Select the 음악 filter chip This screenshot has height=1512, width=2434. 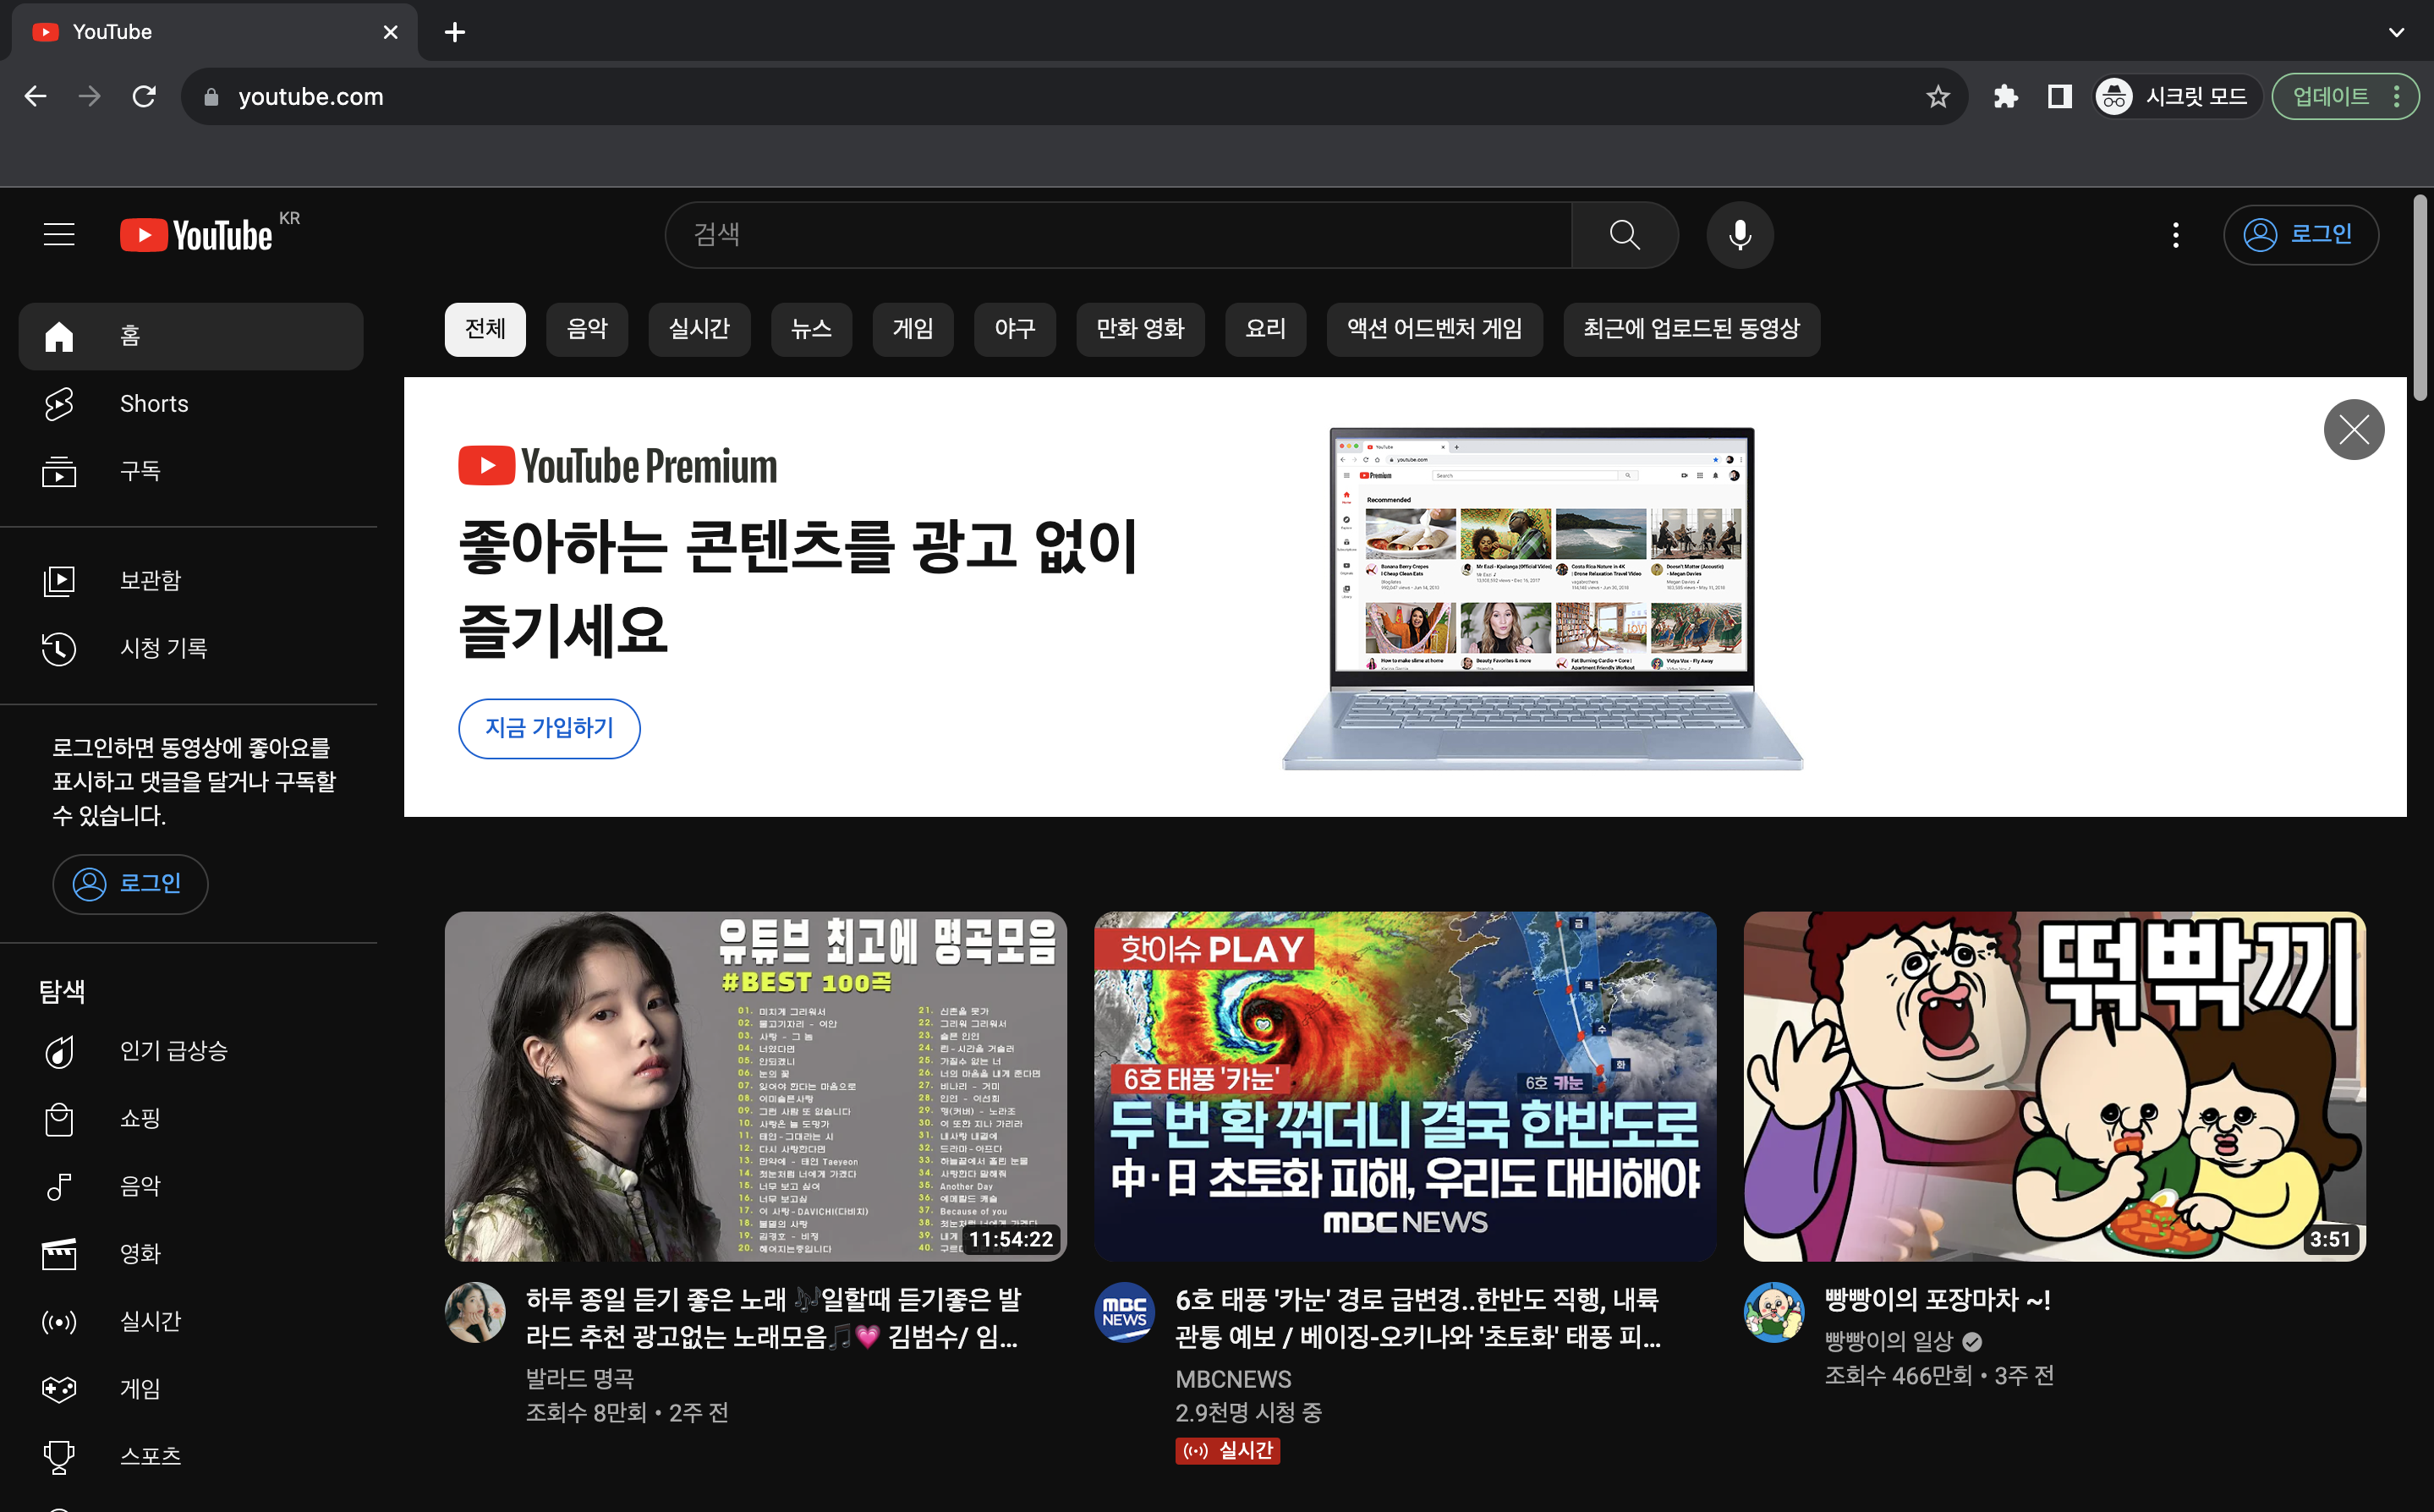pos(587,329)
